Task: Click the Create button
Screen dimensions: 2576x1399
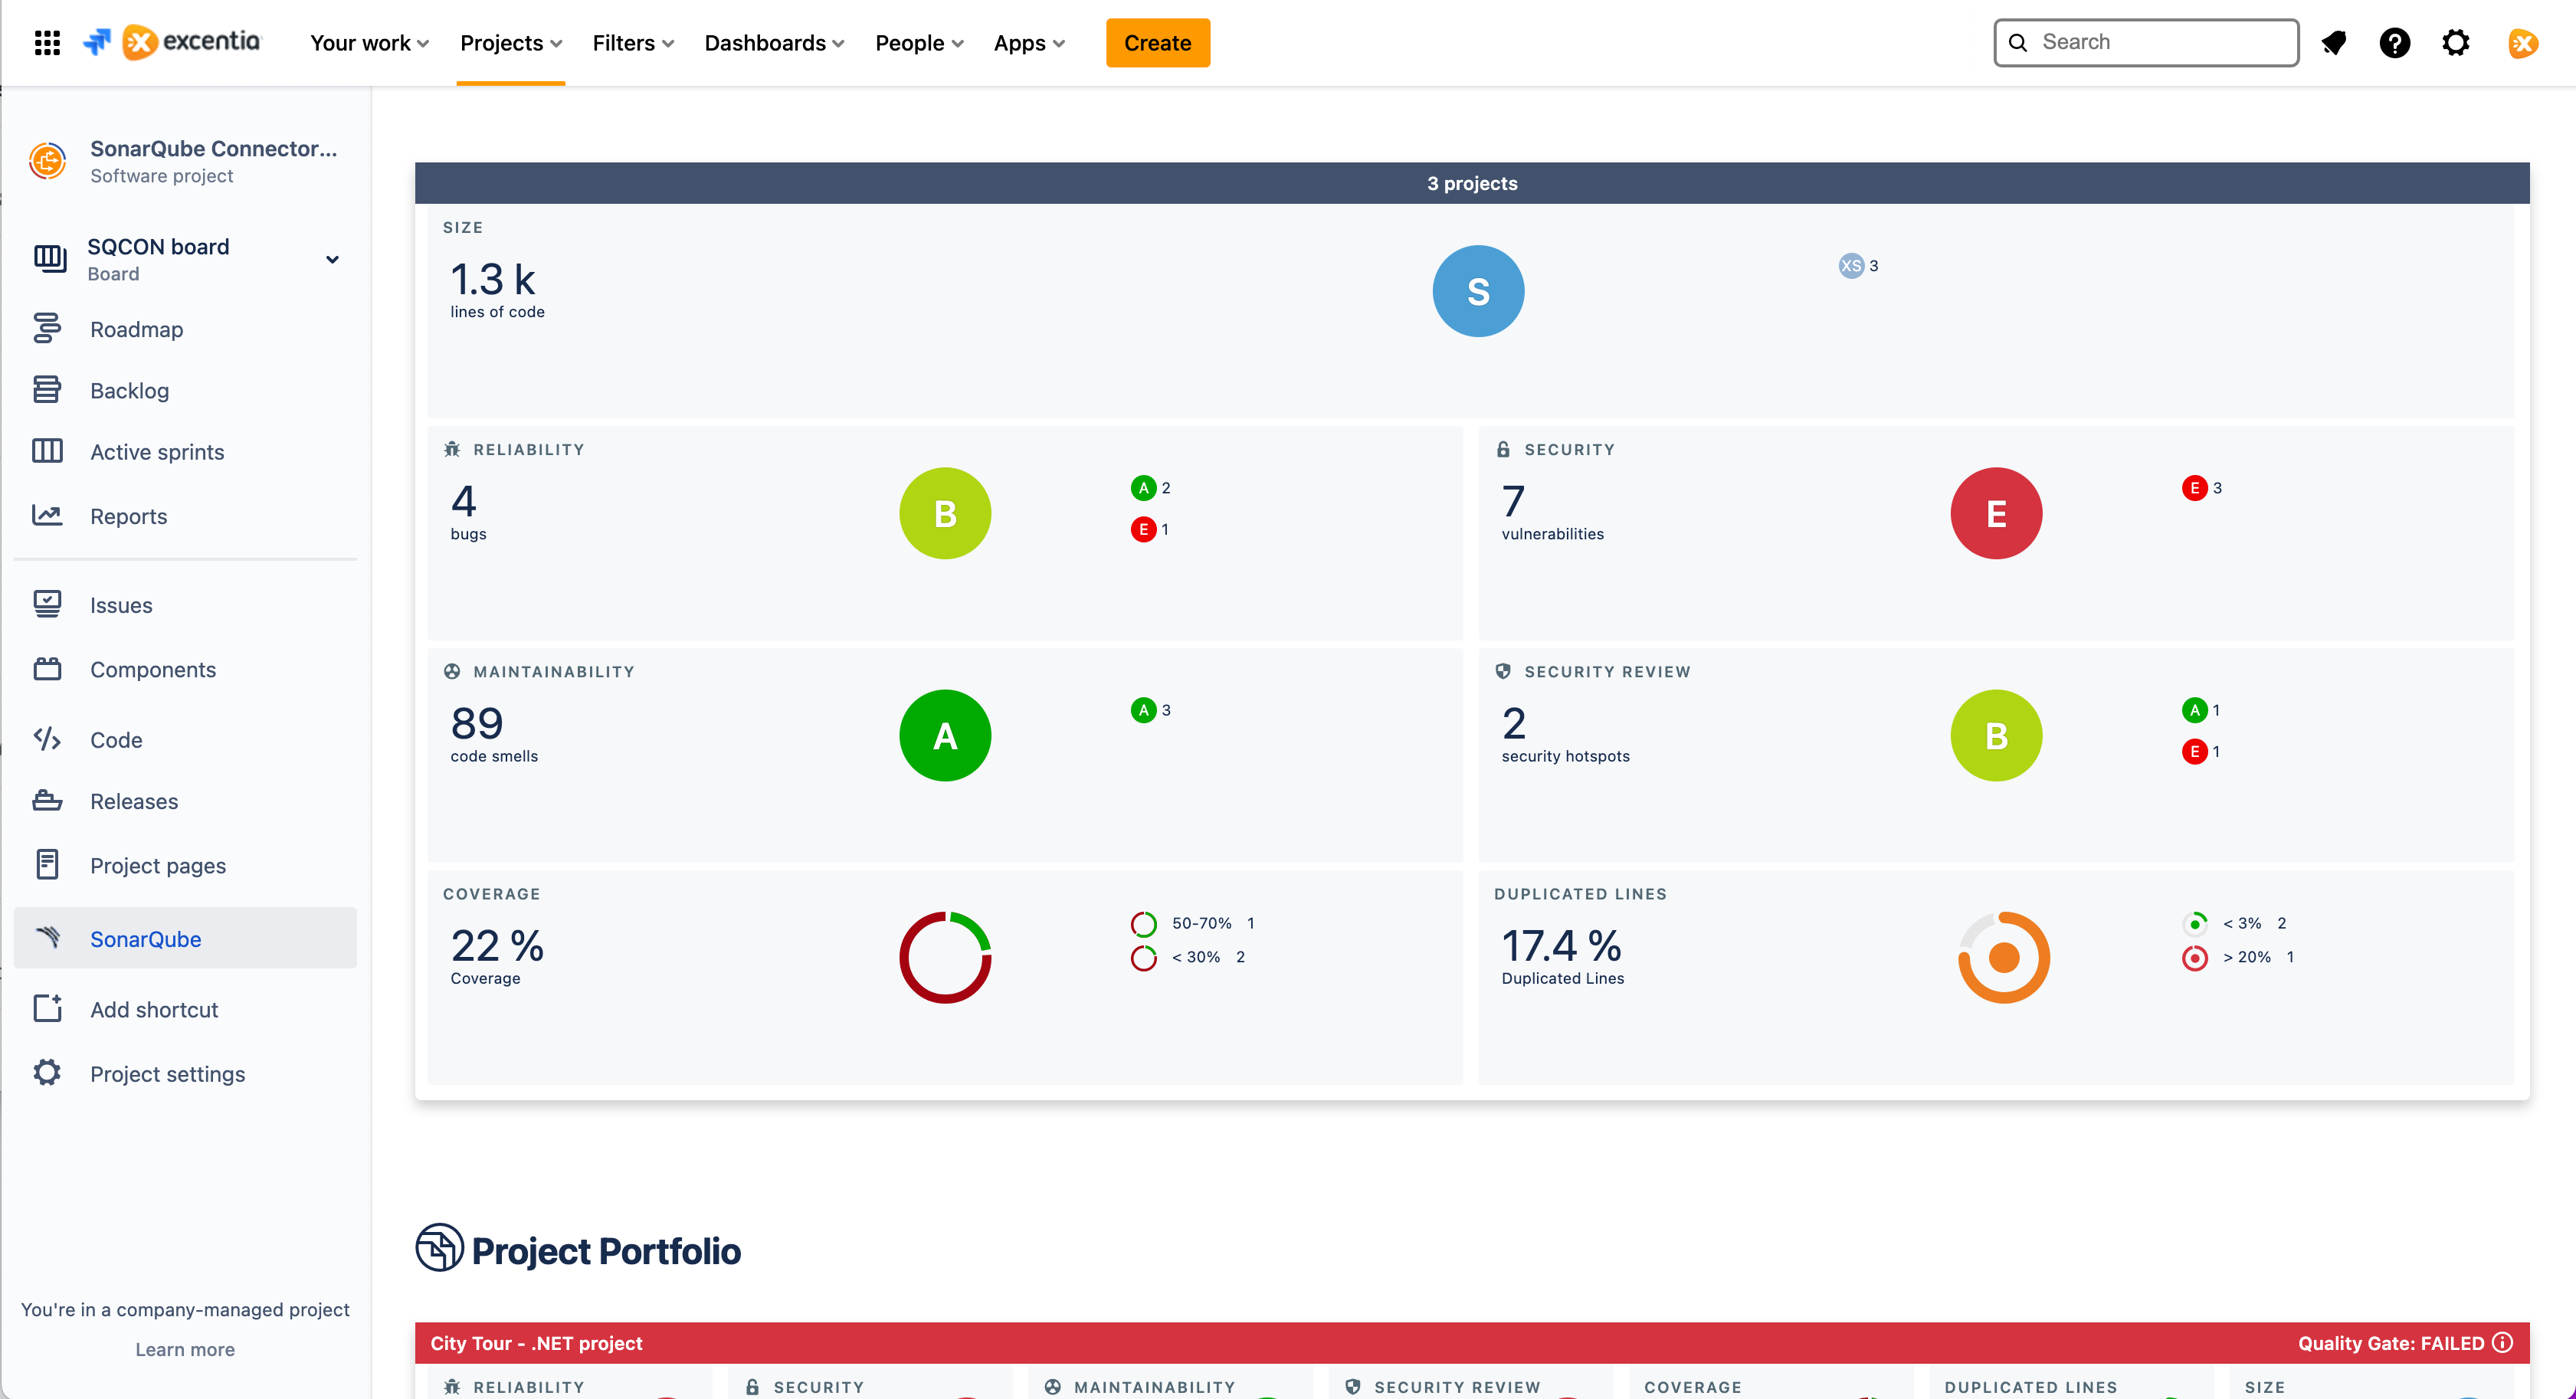Action: pos(1157,43)
